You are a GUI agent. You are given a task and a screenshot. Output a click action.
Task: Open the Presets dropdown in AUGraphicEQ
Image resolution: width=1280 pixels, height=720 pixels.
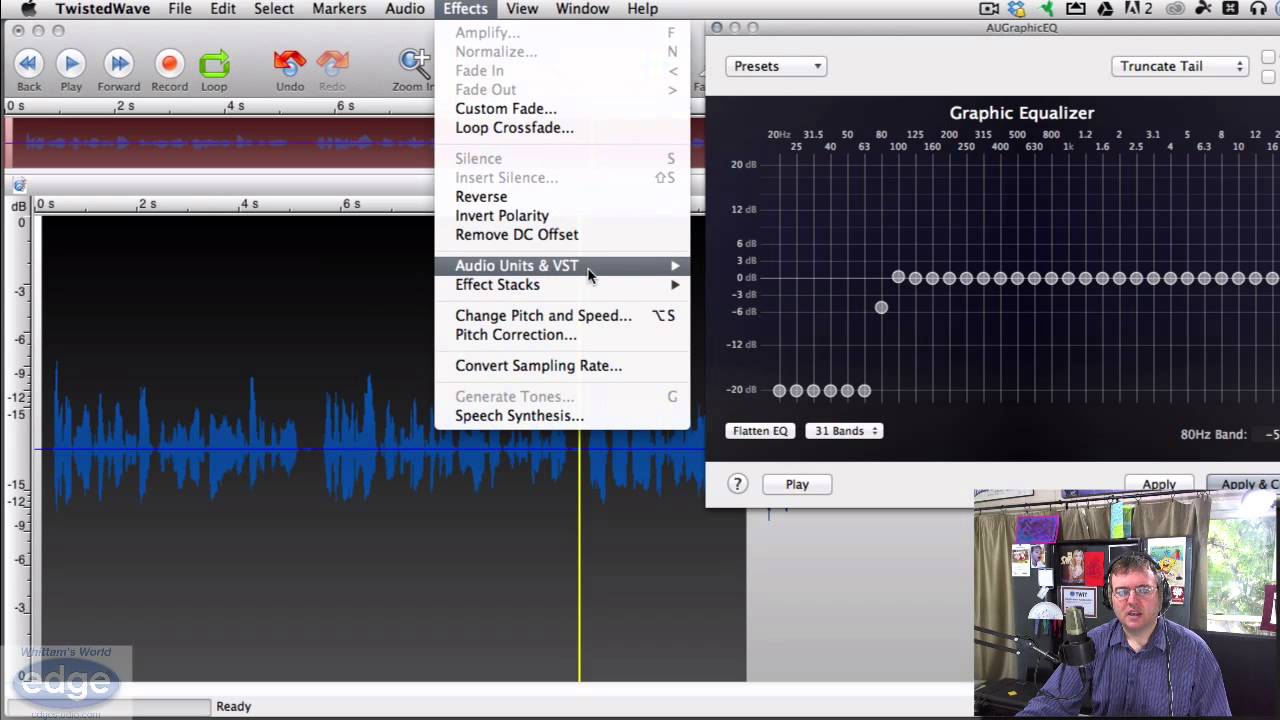(x=776, y=66)
